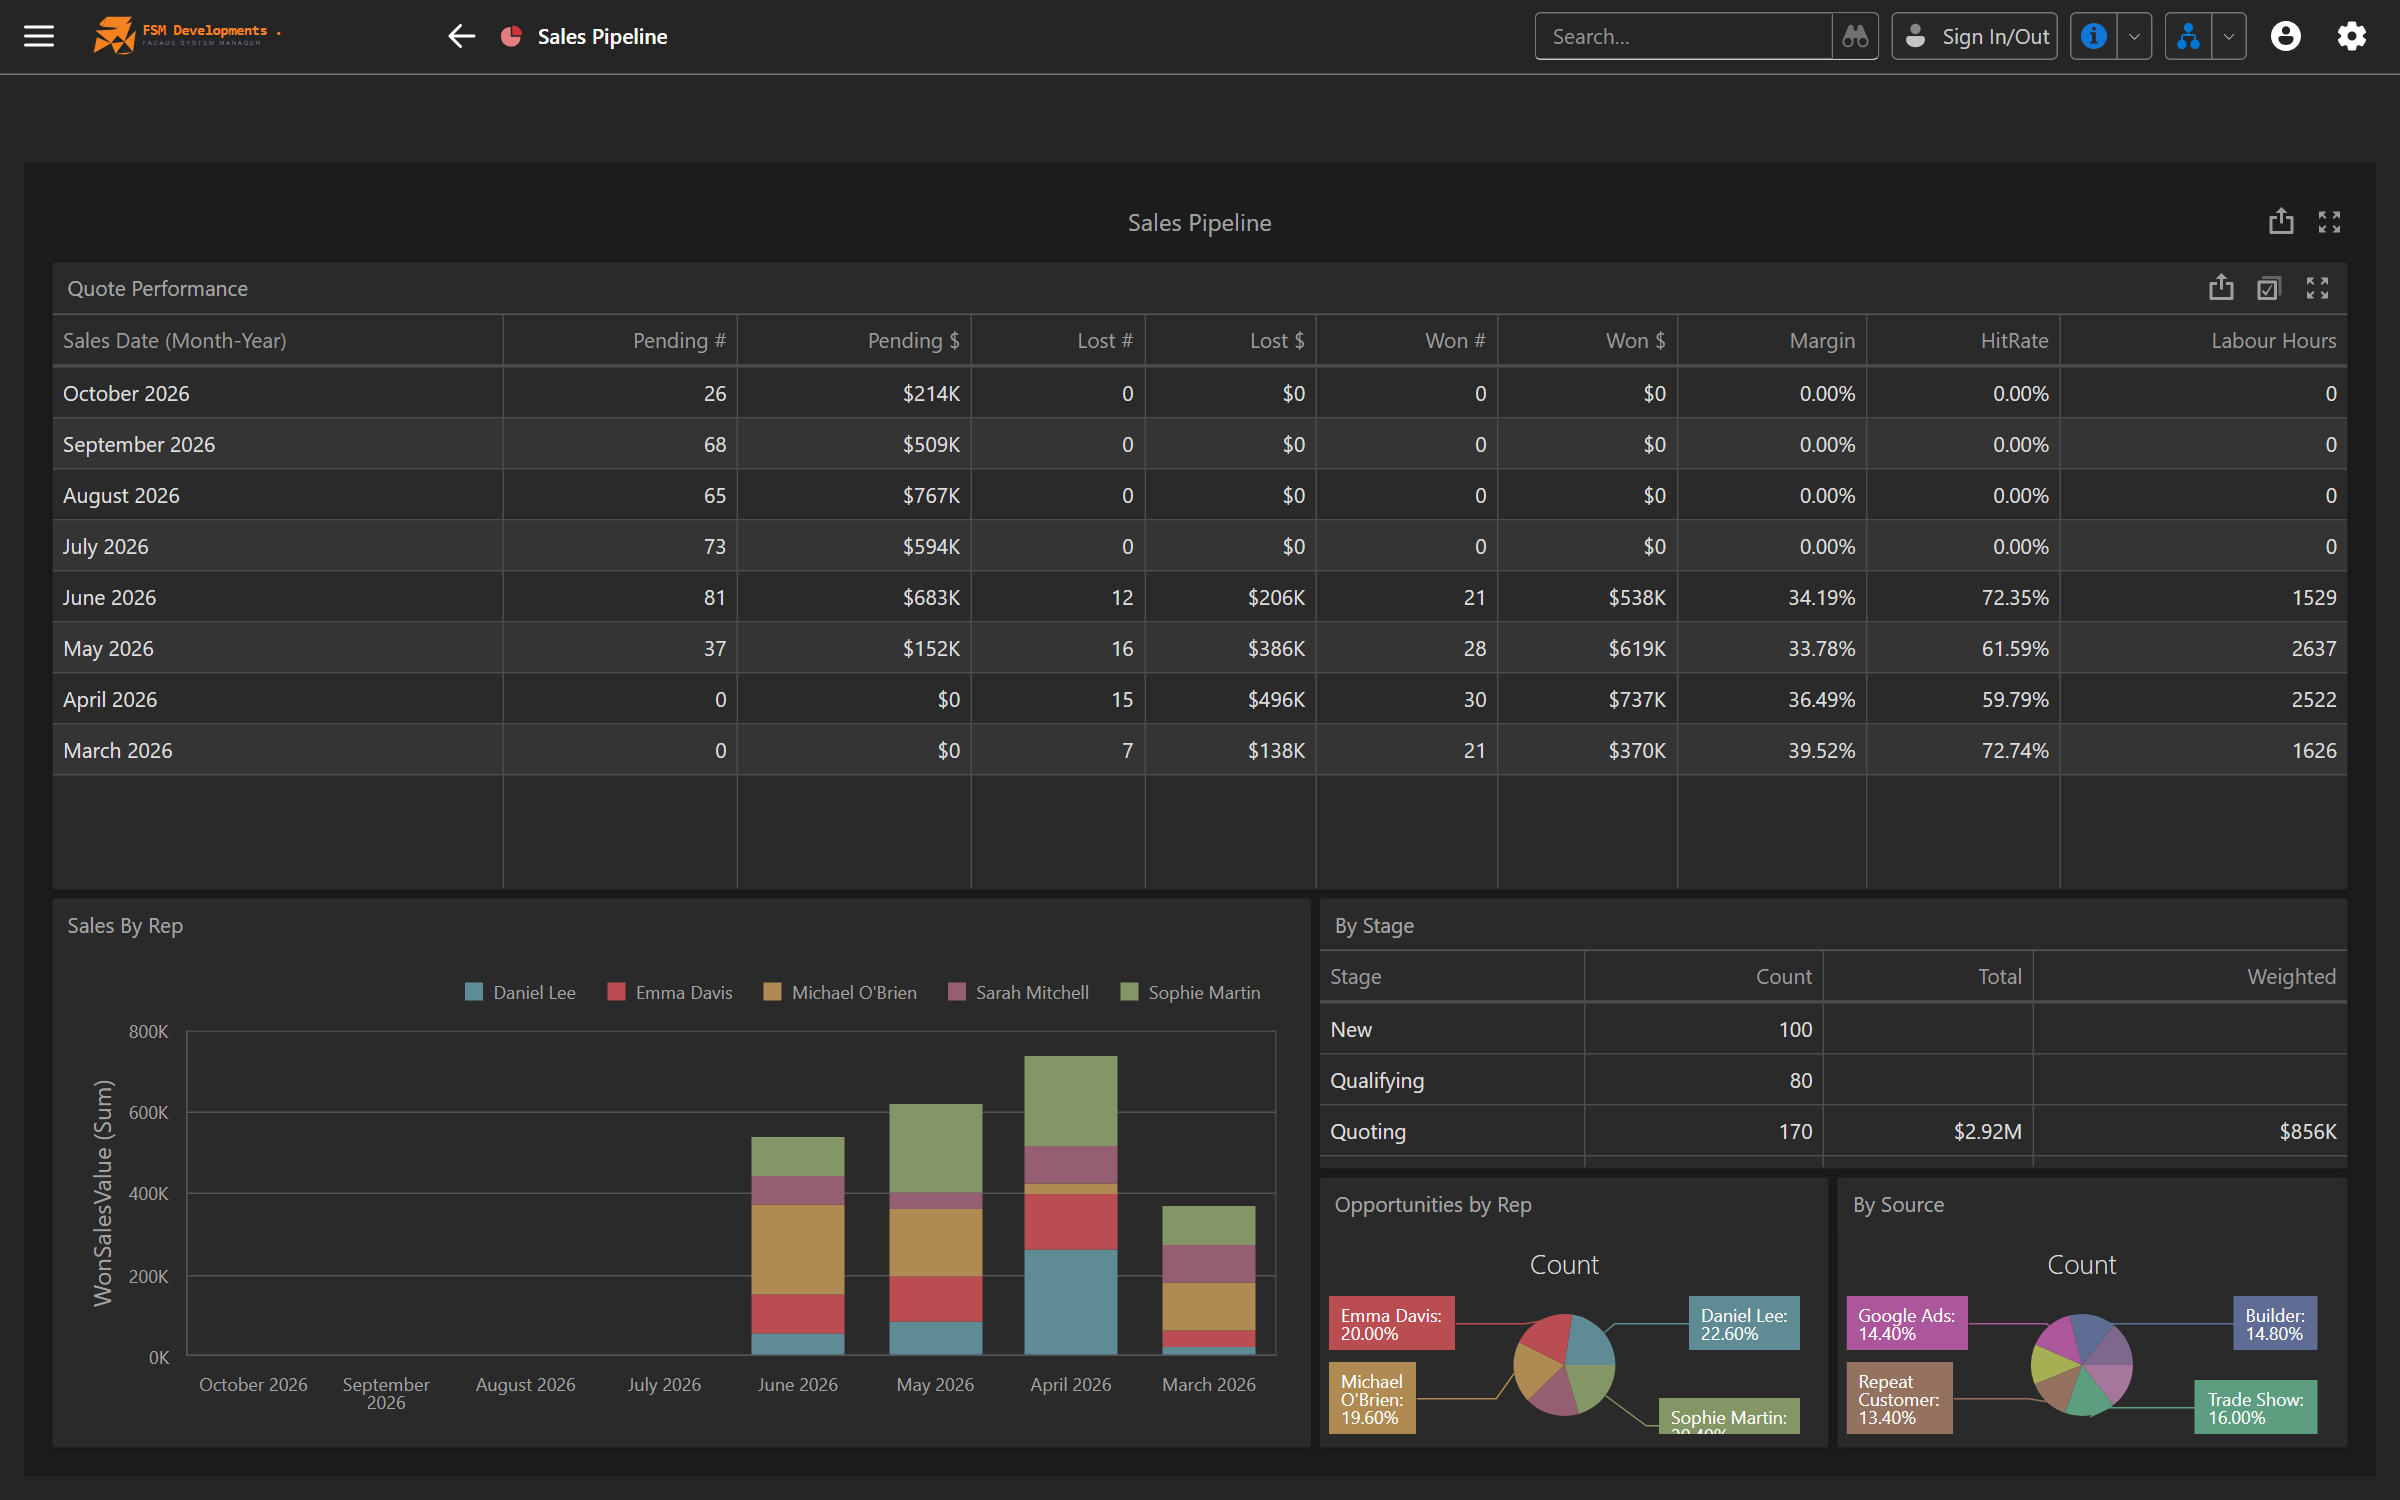Open the settings gear icon
The image size is (2400, 1500).
click(x=2352, y=36)
